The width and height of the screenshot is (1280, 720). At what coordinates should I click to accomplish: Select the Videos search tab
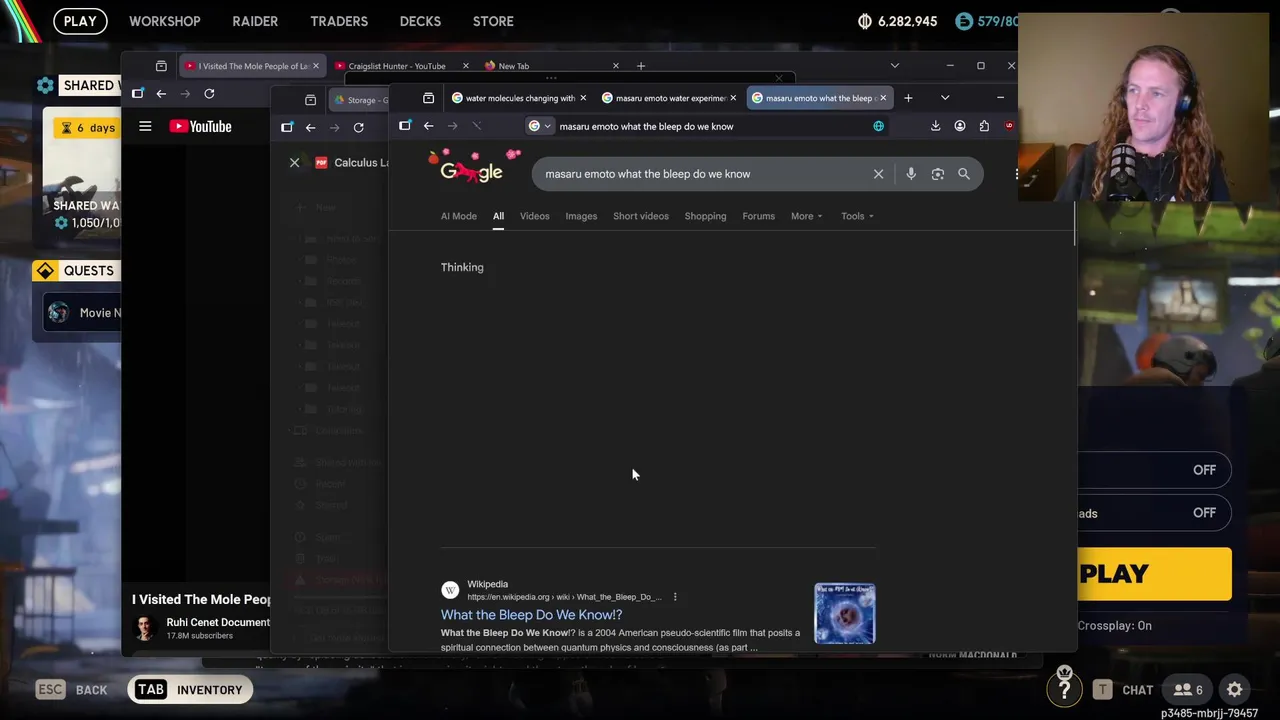pyautogui.click(x=534, y=216)
